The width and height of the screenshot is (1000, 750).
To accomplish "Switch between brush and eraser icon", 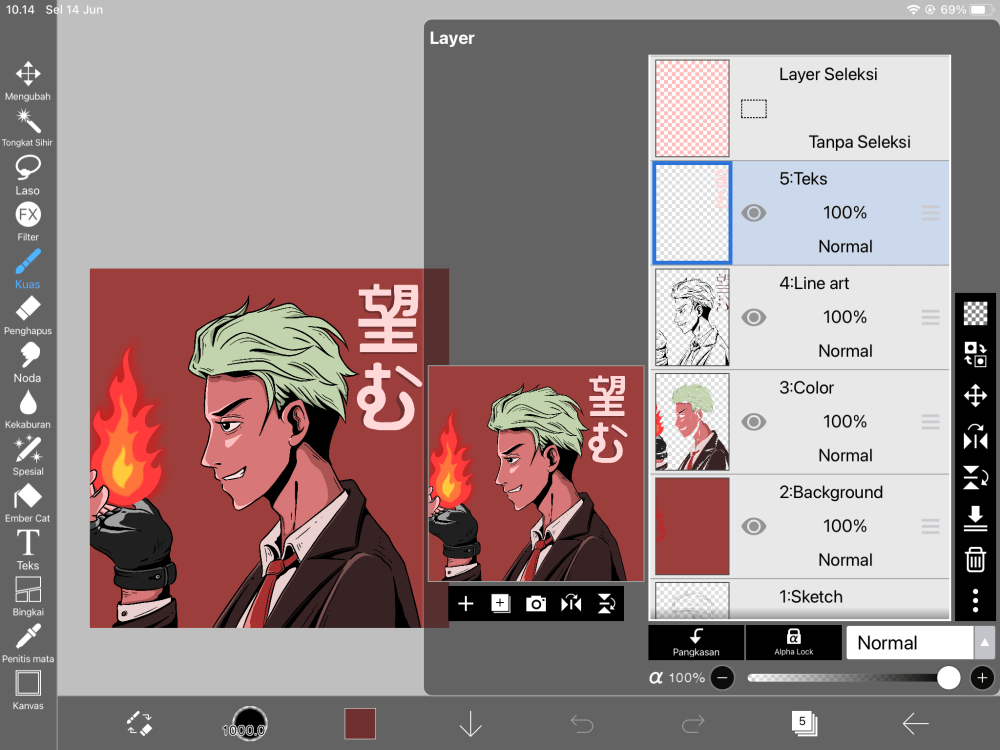I will tap(139, 724).
